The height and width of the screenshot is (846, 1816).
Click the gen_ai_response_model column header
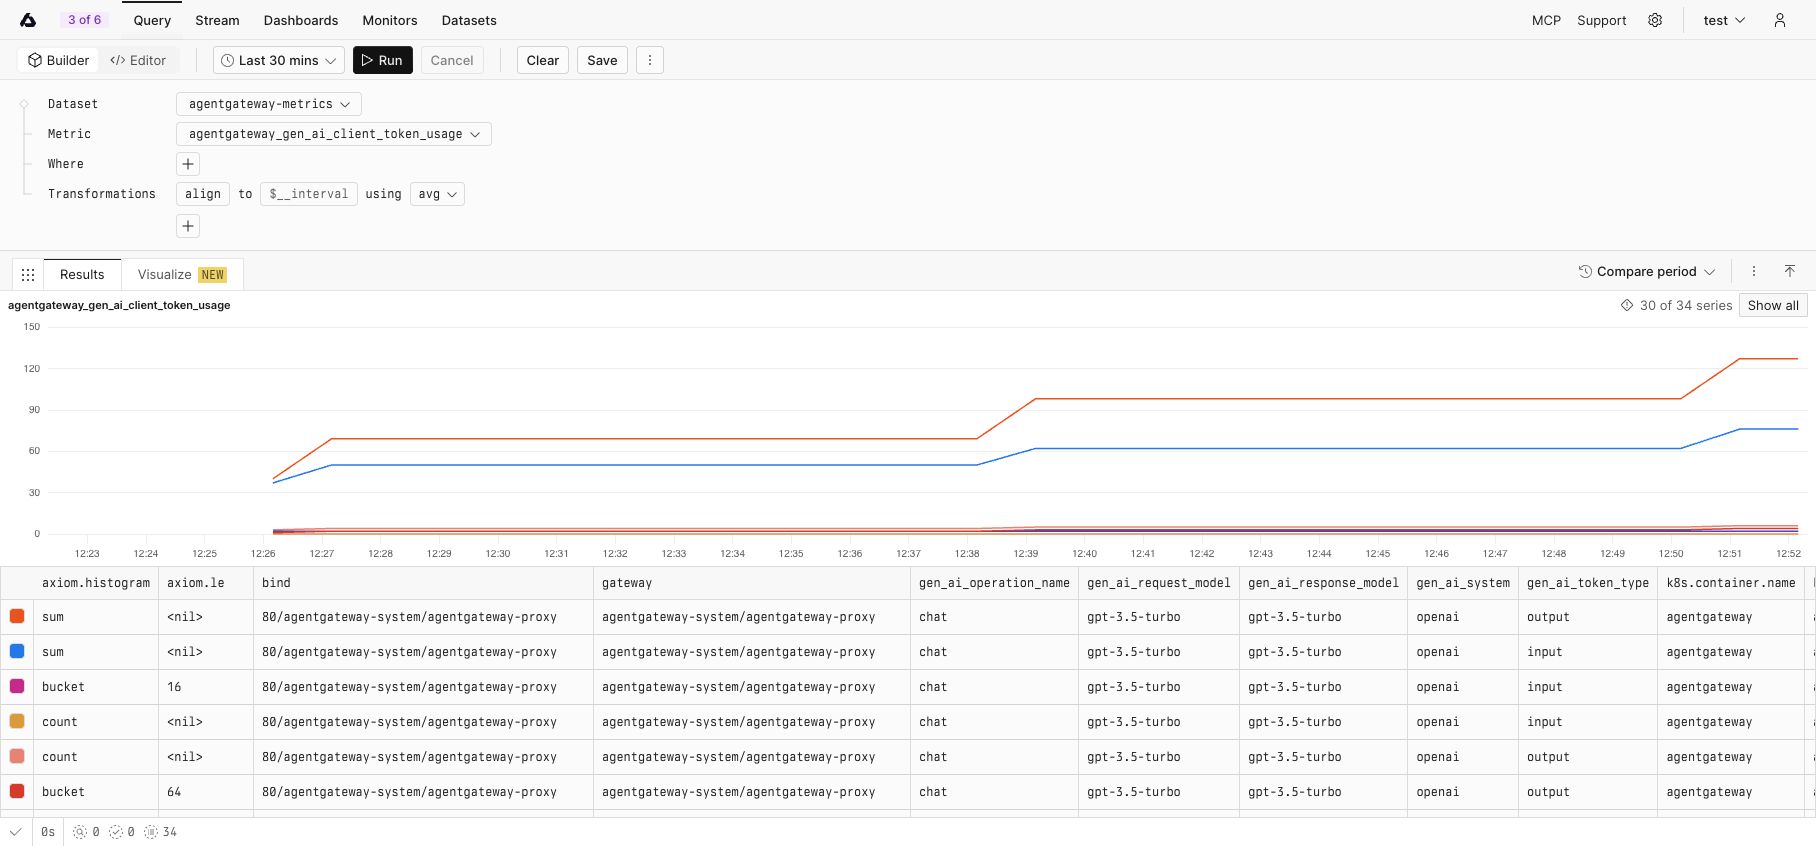1324,583
